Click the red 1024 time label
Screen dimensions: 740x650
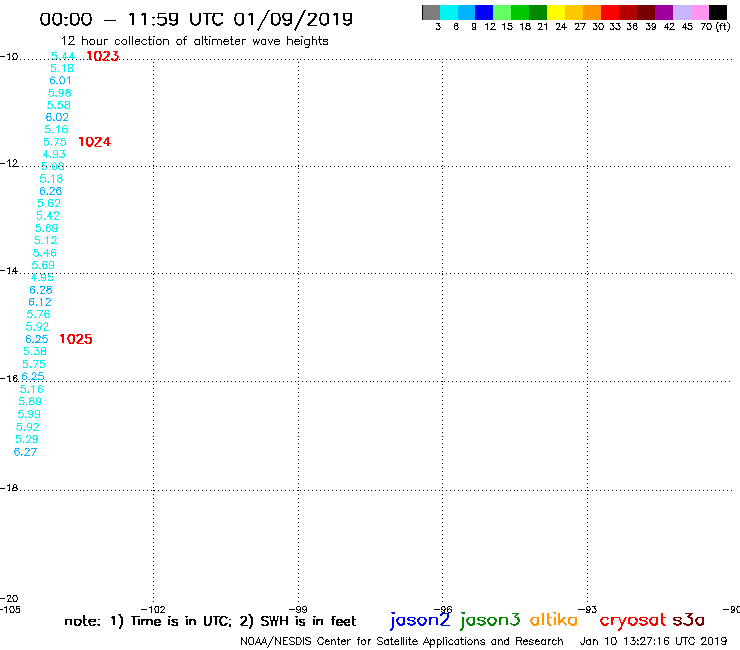point(94,142)
